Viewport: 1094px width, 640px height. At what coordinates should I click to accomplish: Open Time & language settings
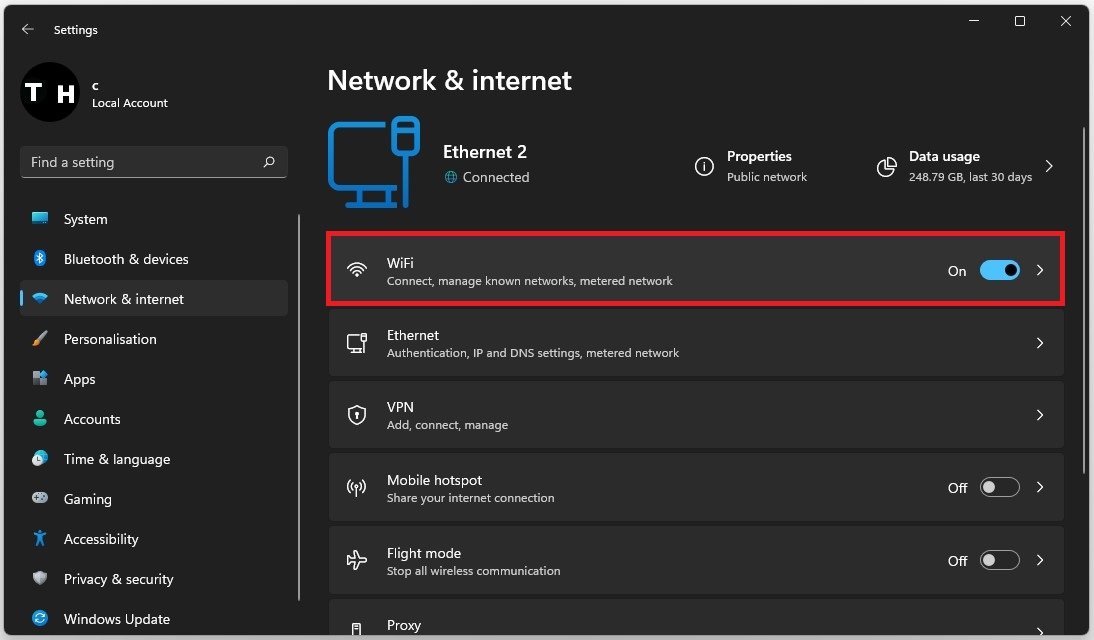coord(116,459)
